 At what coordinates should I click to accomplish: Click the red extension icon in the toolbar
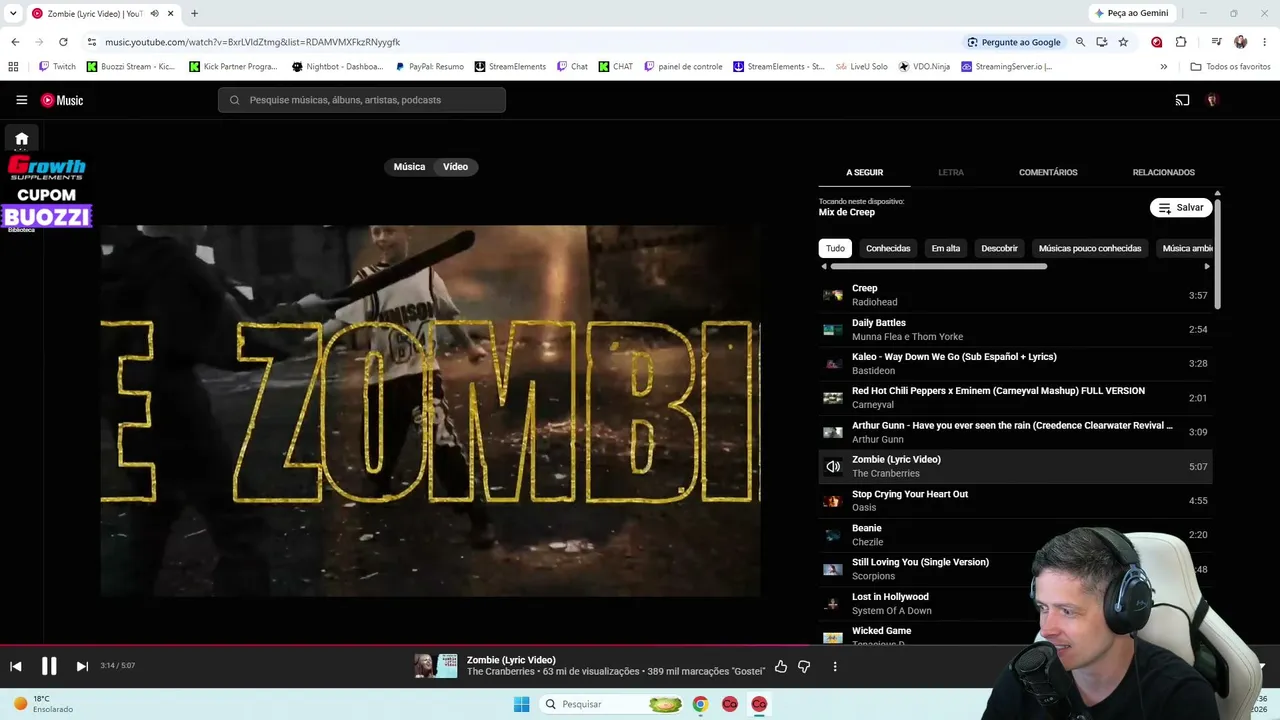click(1157, 42)
